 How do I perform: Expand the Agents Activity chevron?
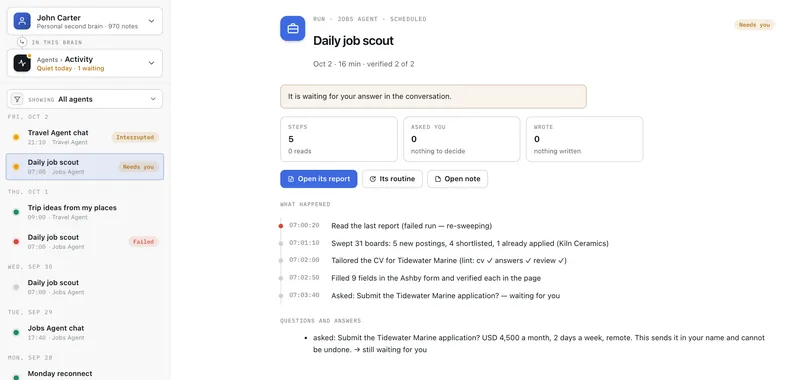click(152, 63)
